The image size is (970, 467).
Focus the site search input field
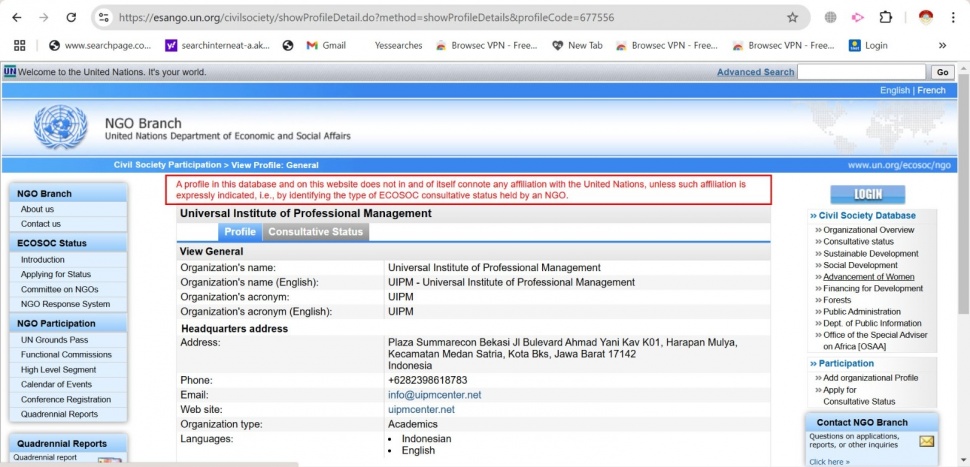pos(861,72)
